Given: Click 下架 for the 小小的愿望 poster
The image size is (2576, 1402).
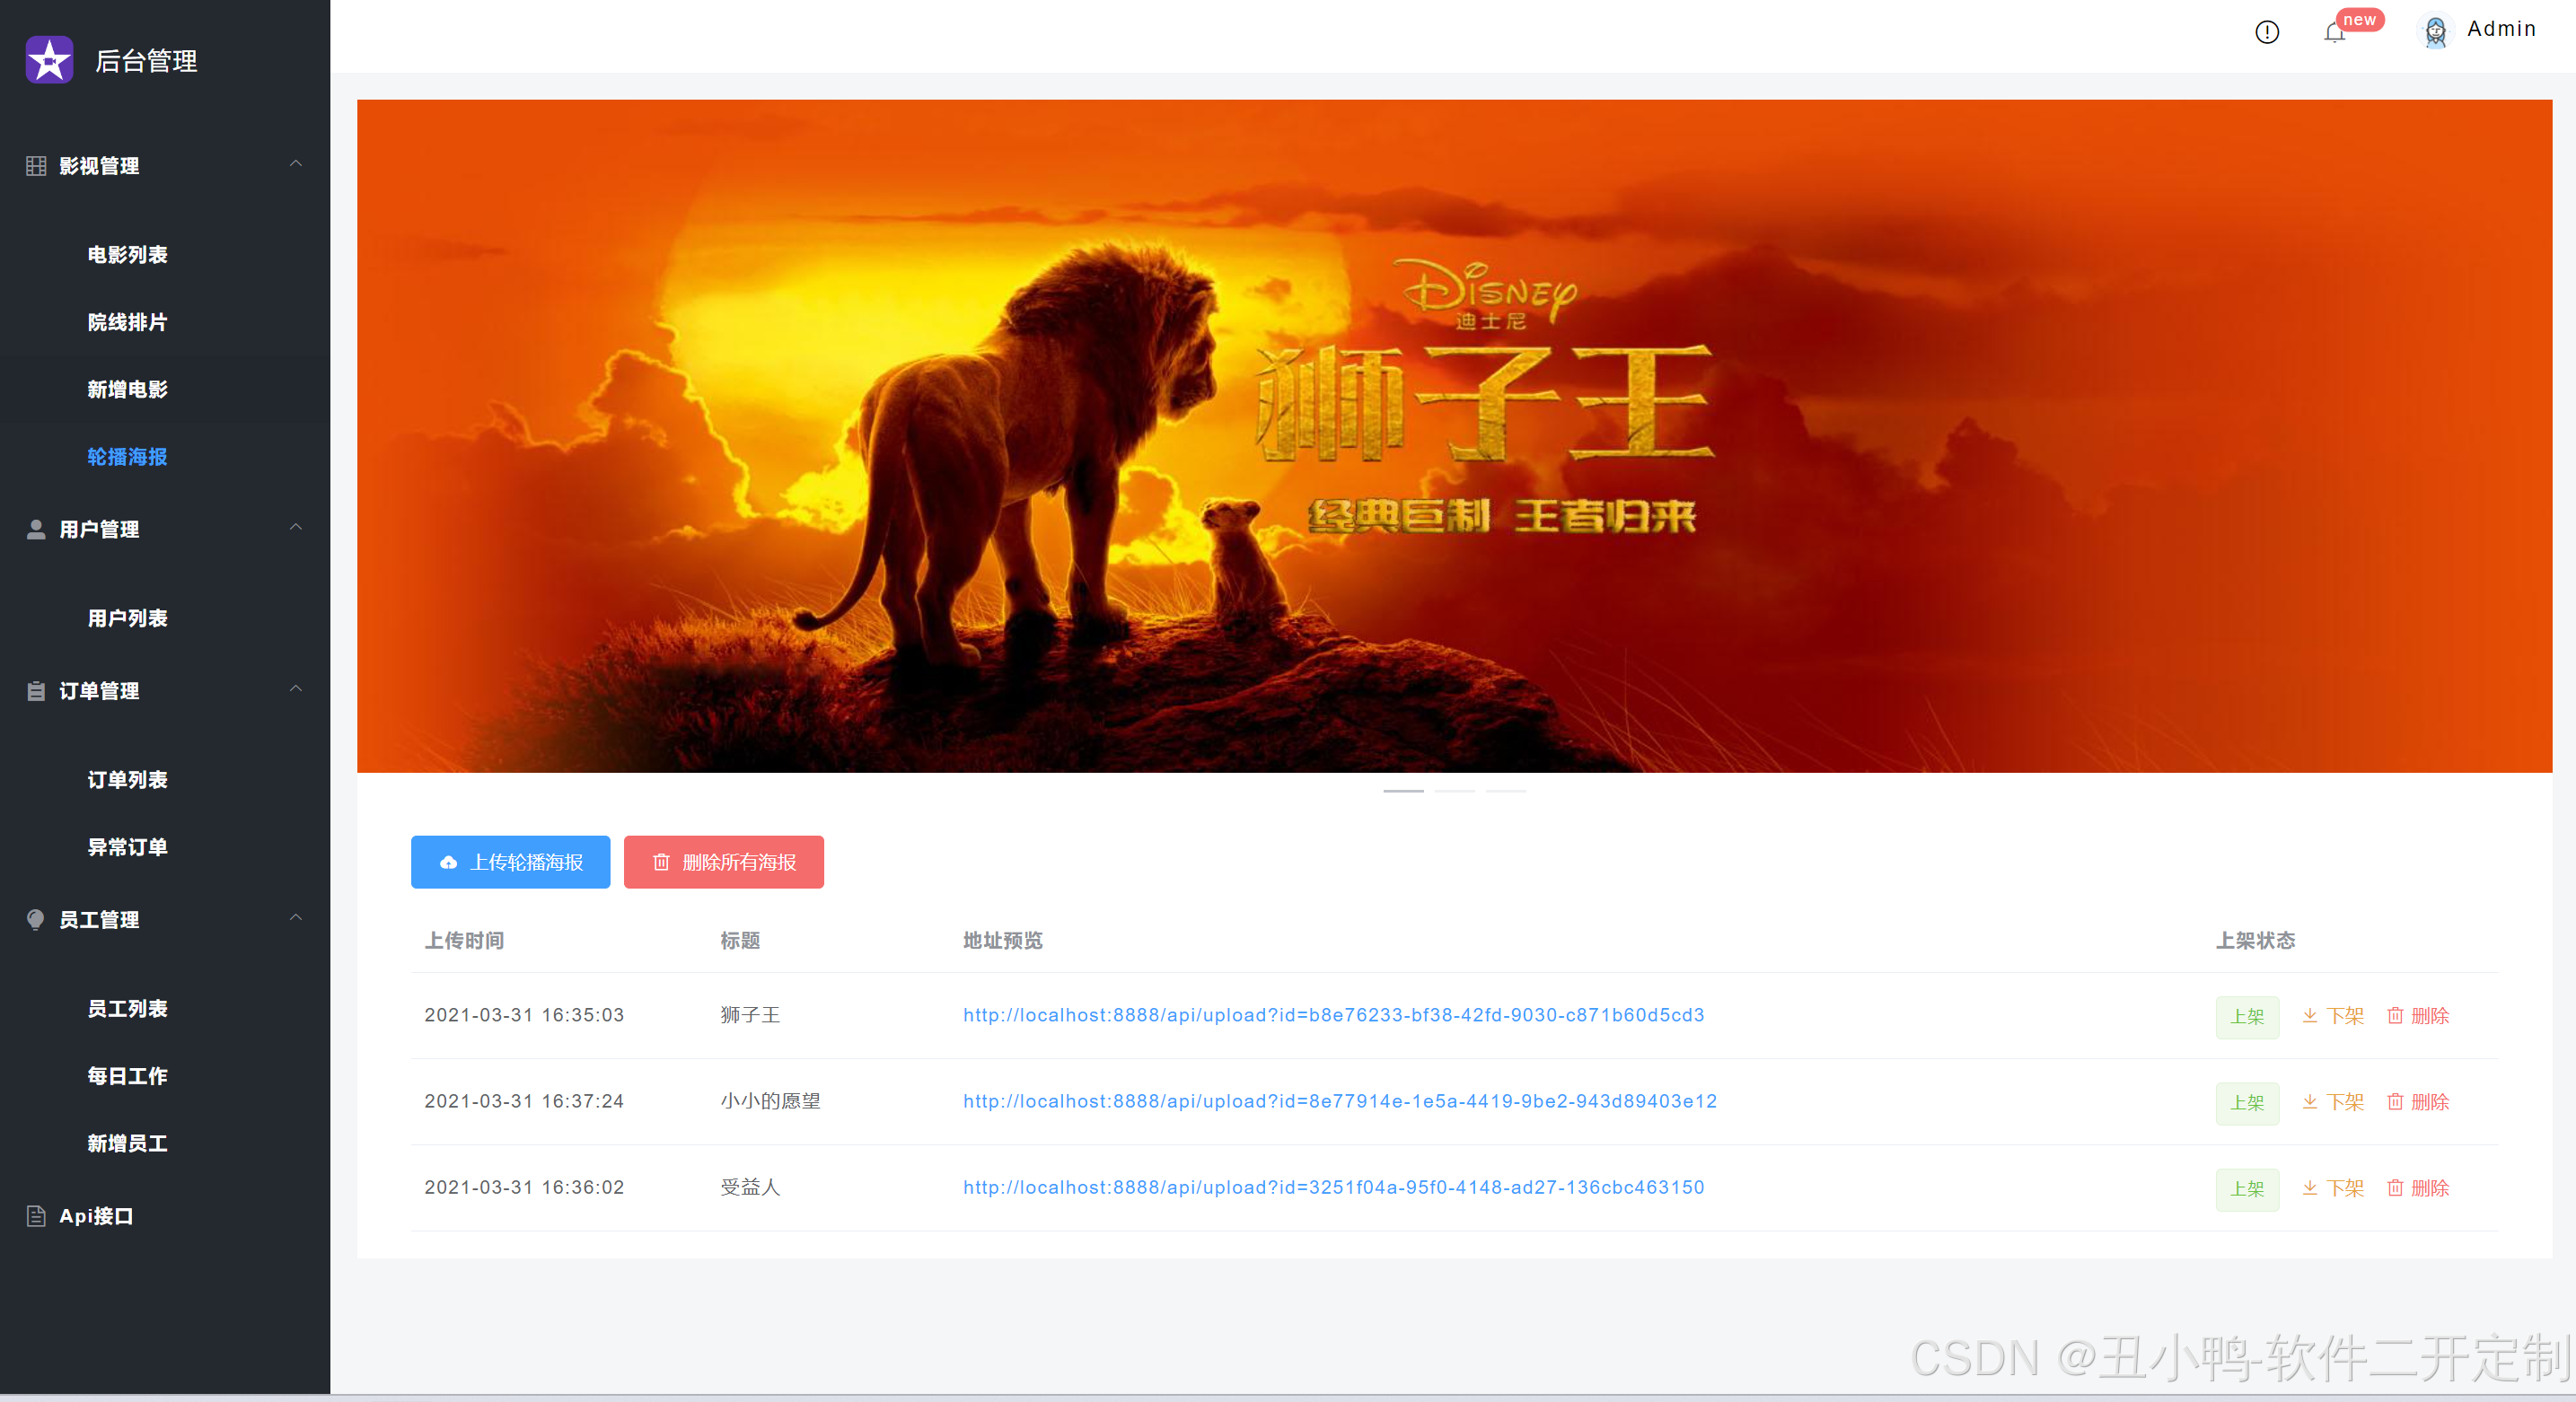Looking at the screenshot, I should pyautogui.click(x=2333, y=1102).
